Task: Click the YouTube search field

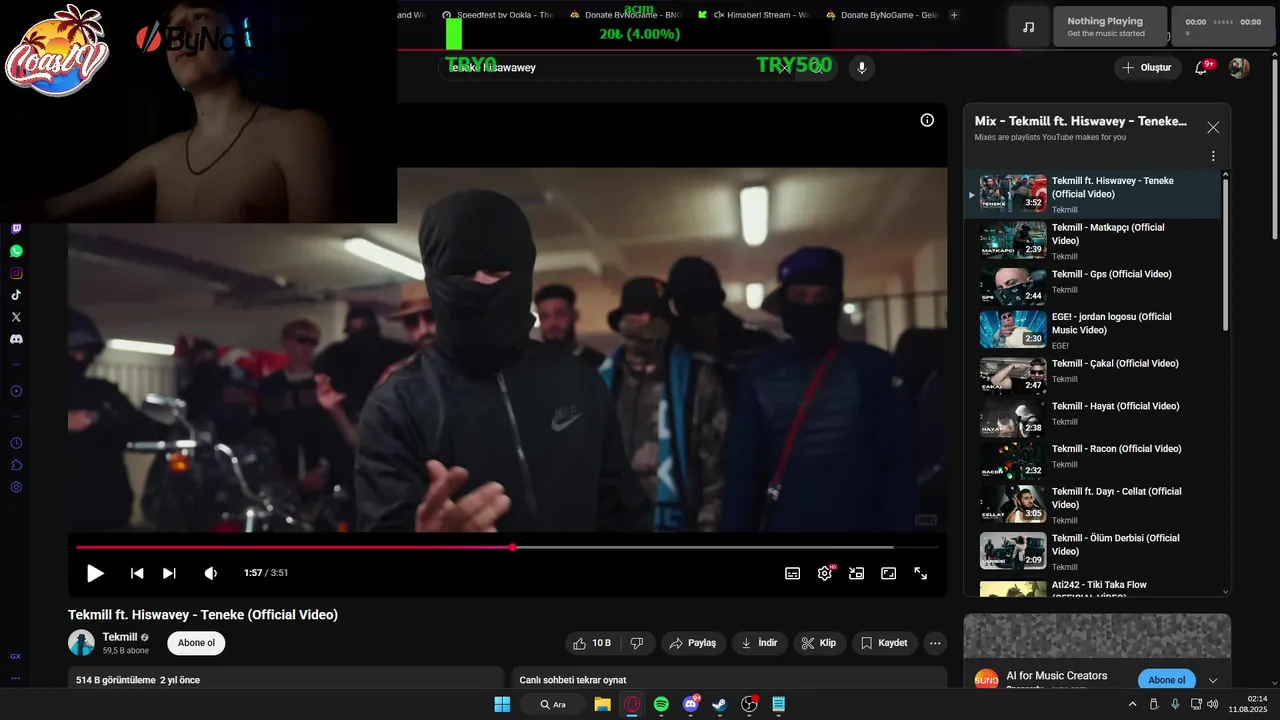Action: [x=620, y=67]
